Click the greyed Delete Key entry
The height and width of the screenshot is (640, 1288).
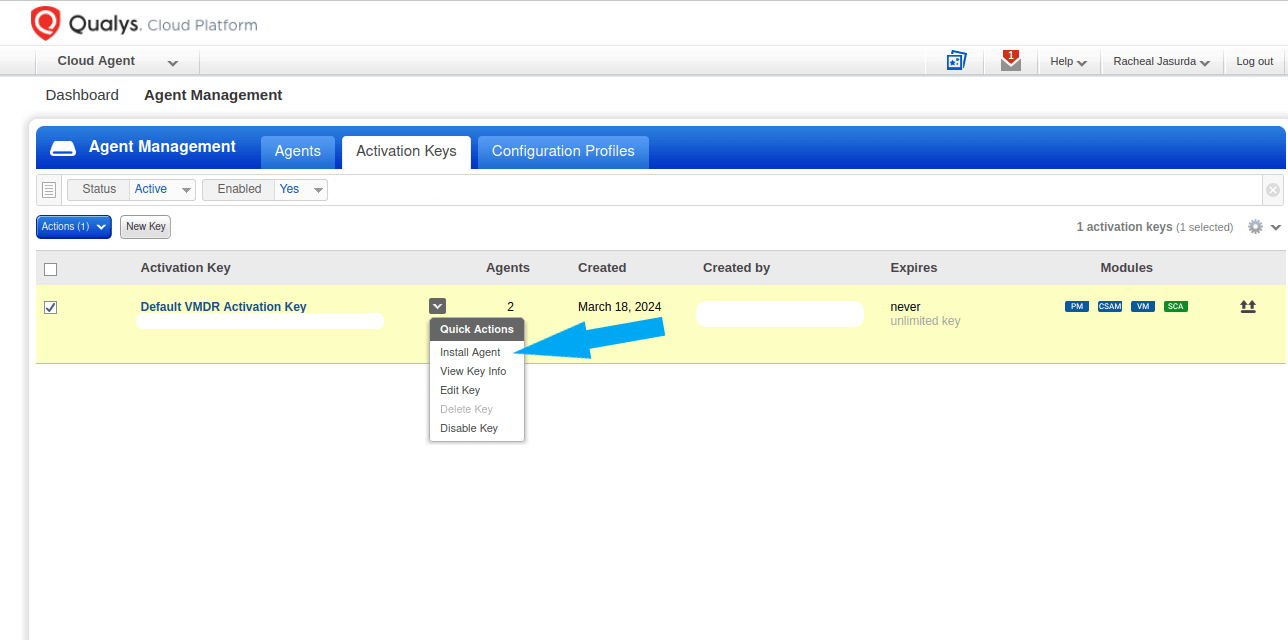pyautogui.click(x=466, y=409)
